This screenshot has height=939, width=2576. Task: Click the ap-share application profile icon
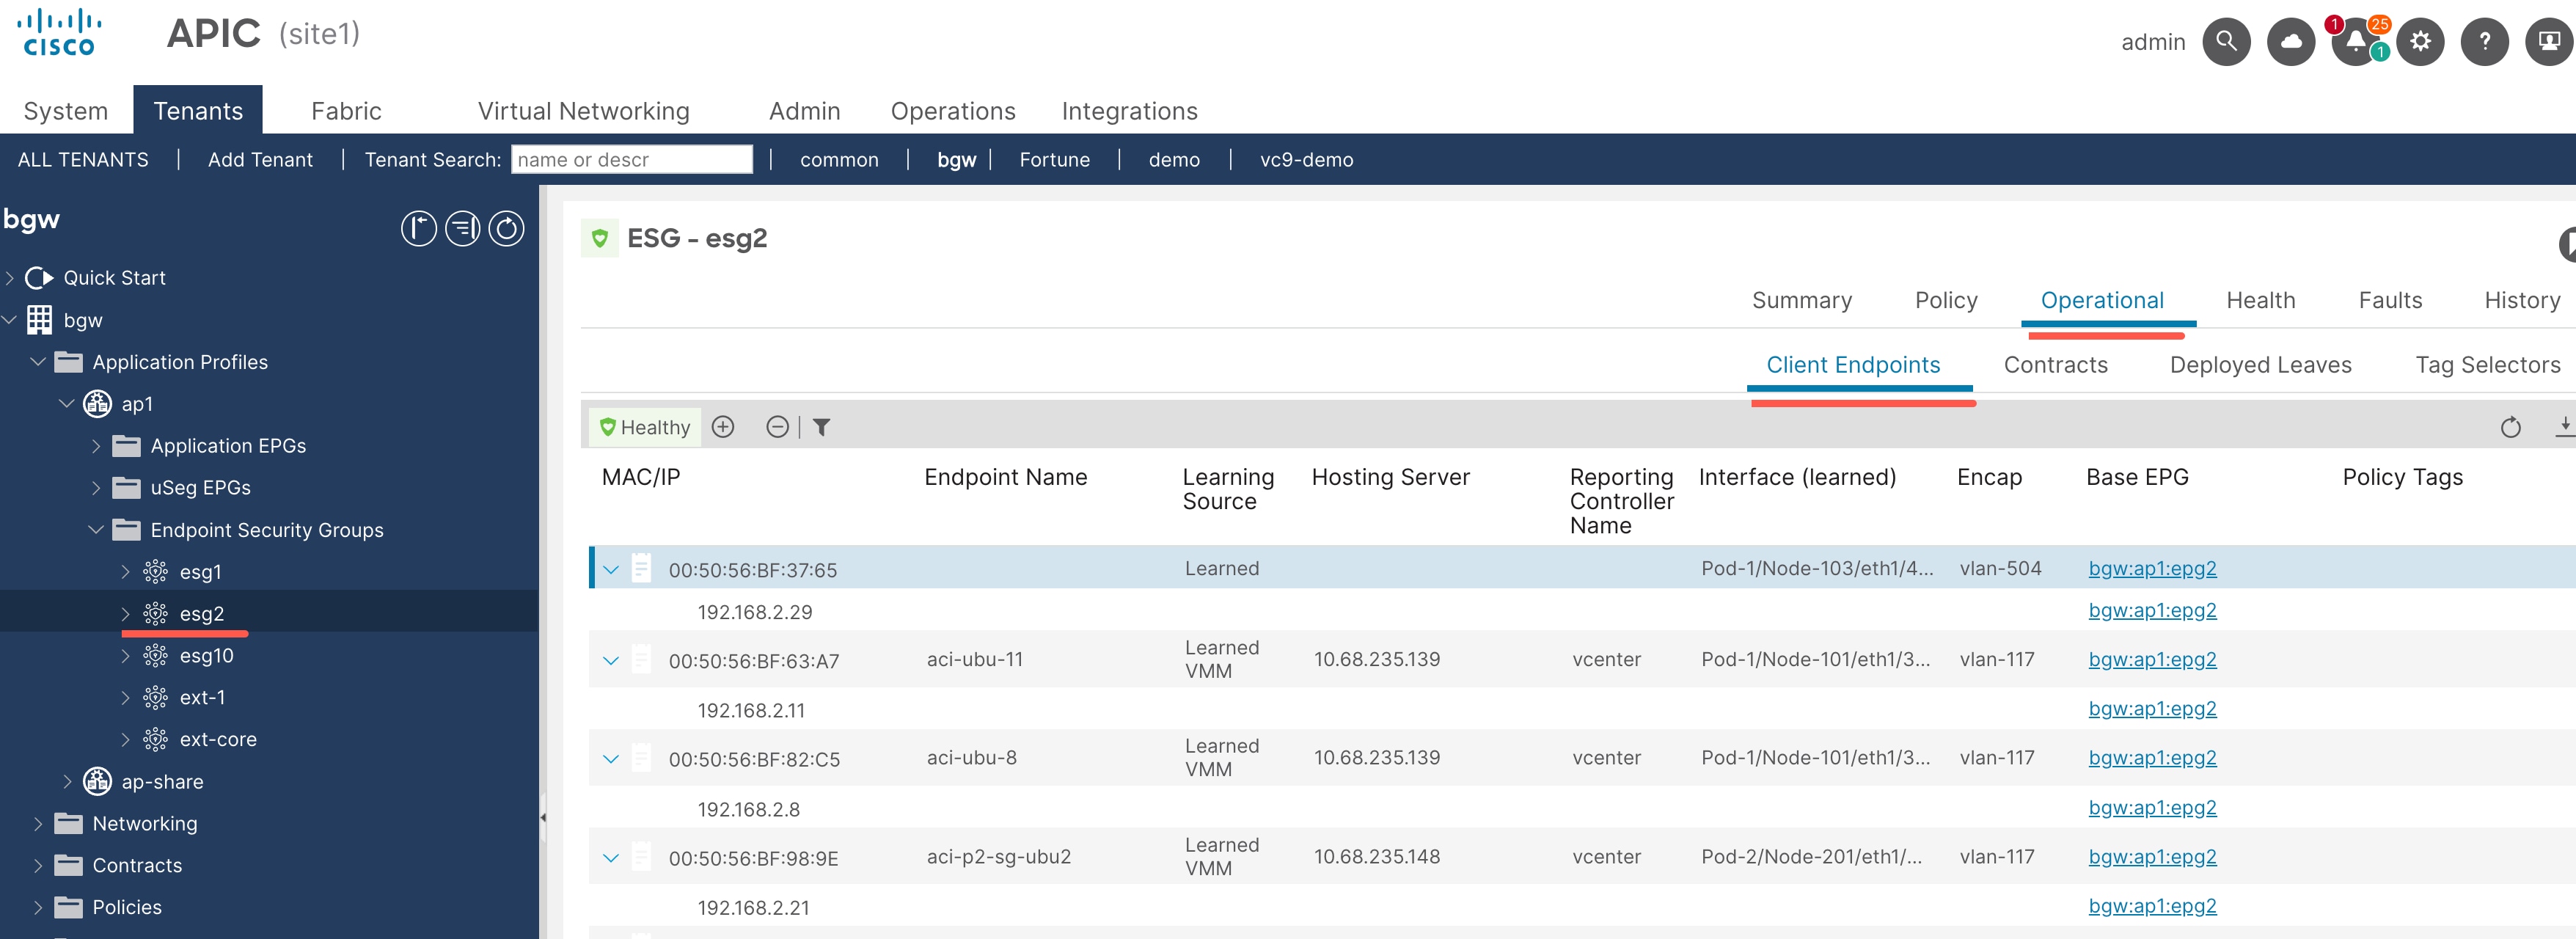[x=97, y=782]
